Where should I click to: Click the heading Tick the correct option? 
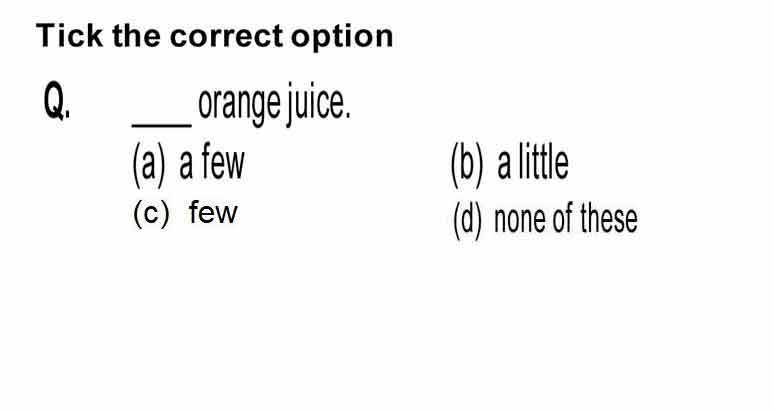coord(215,36)
